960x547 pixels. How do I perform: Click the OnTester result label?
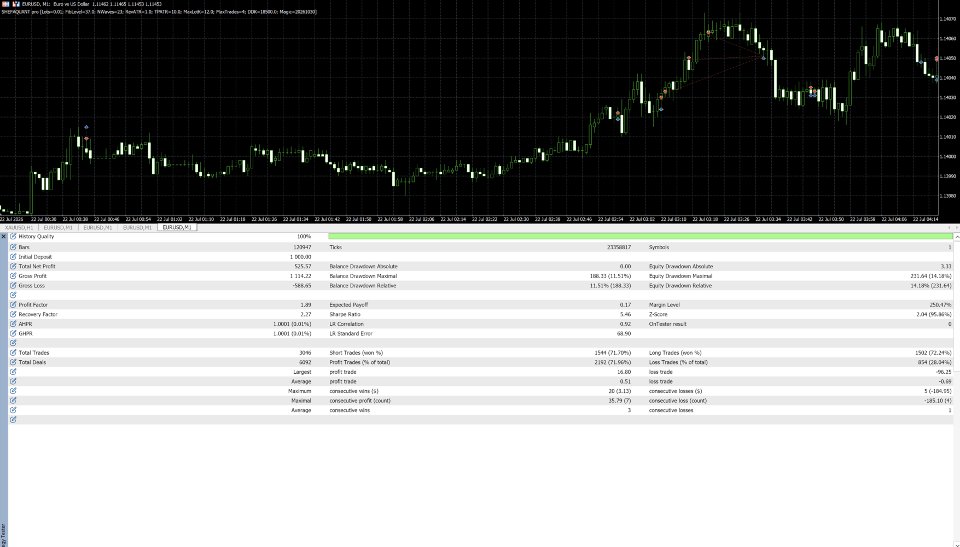[668, 324]
